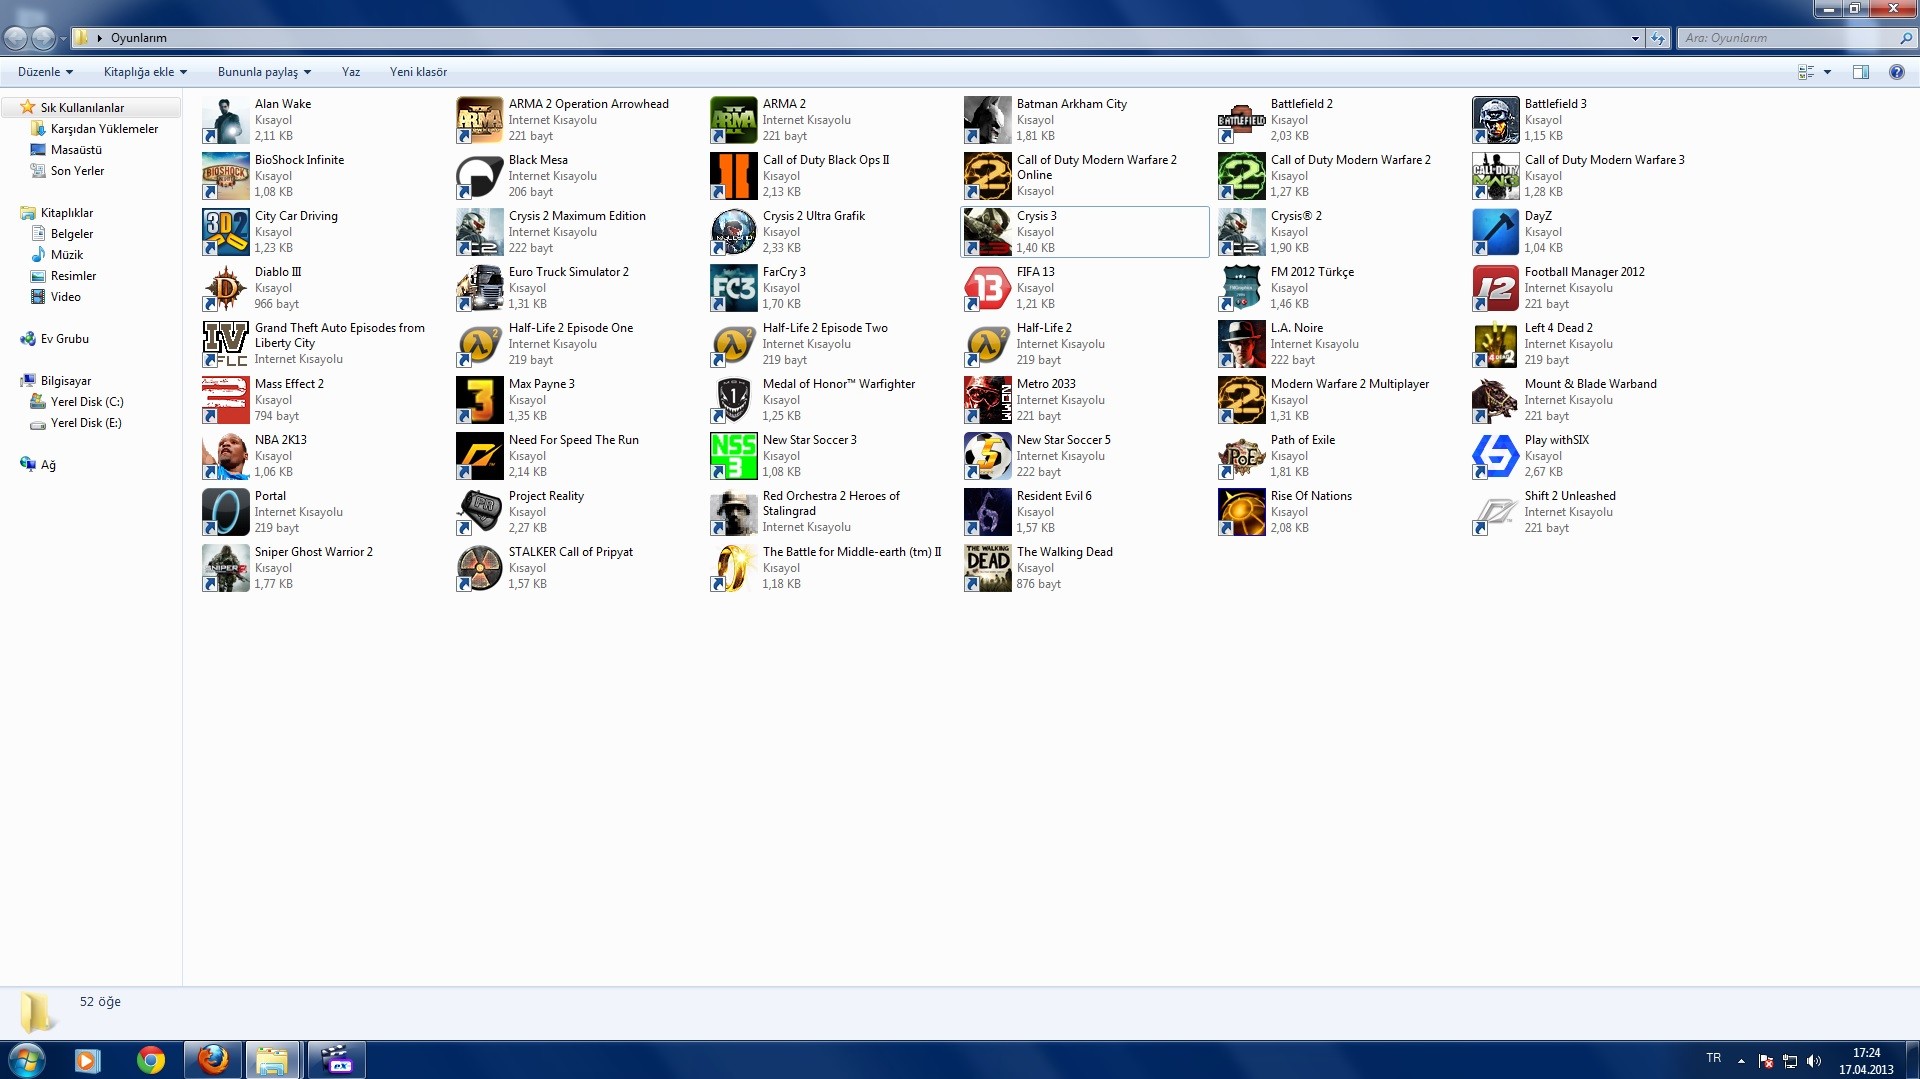1920x1079 pixels.
Task: Click the refresh button beside address bar
Action: 1658,38
